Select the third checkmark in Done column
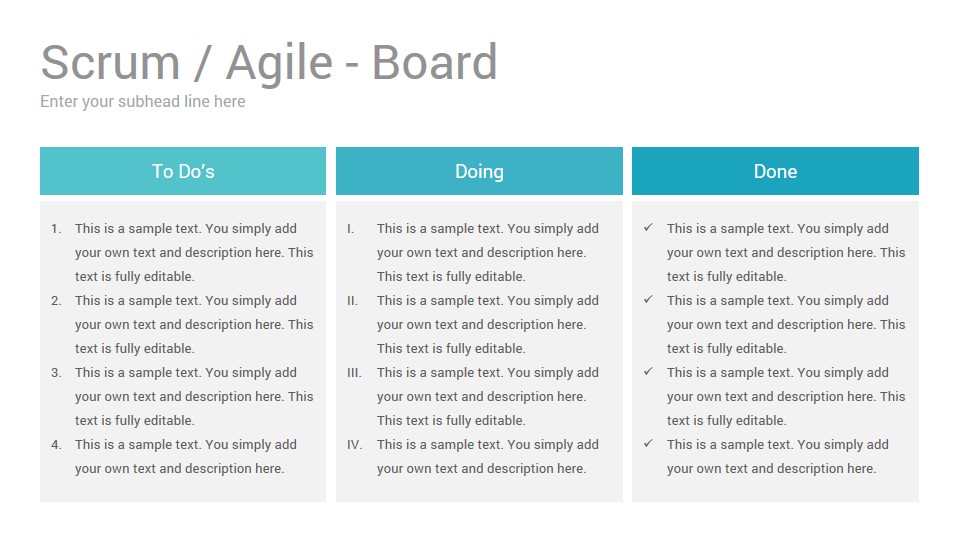The width and height of the screenshot is (960, 540). (648, 372)
